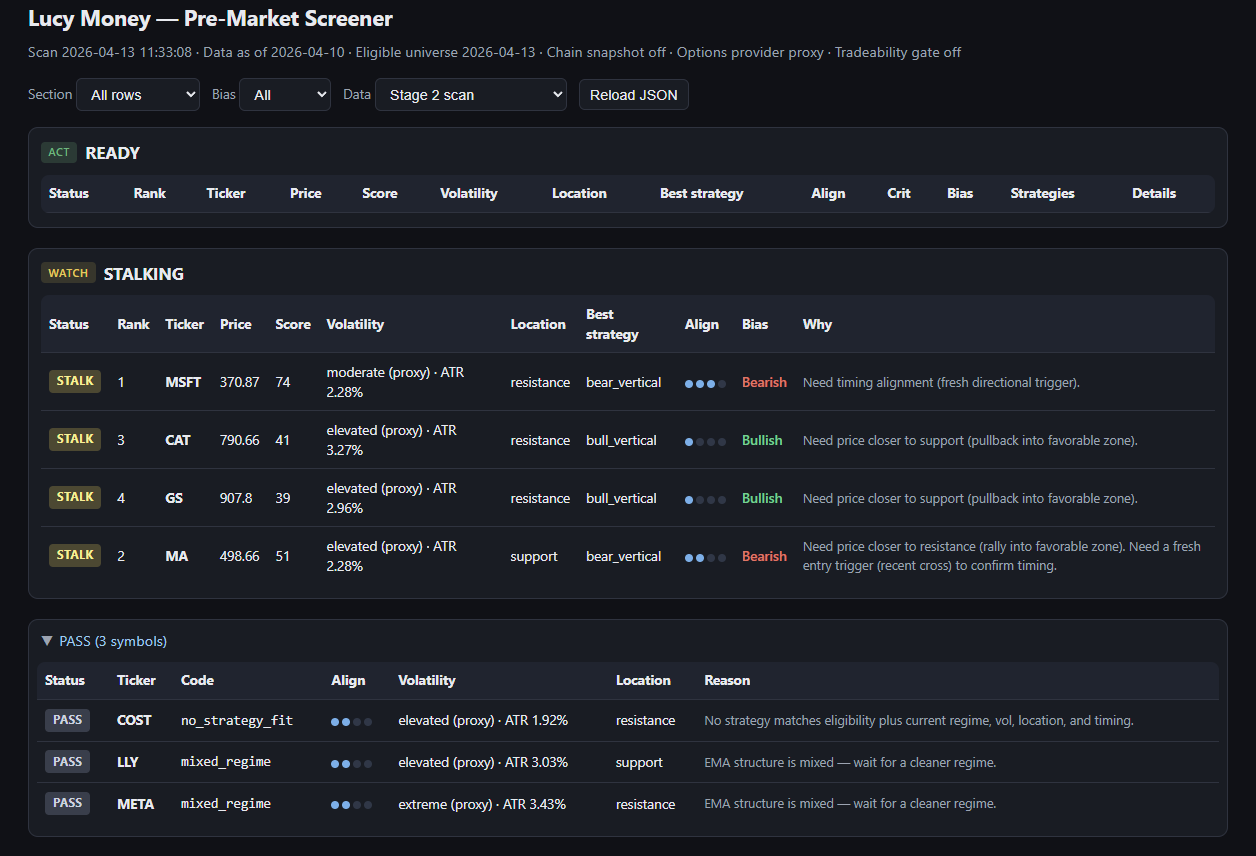Click the Bearish bias label for MSFT
The image size is (1256, 856).
tap(764, 382)
